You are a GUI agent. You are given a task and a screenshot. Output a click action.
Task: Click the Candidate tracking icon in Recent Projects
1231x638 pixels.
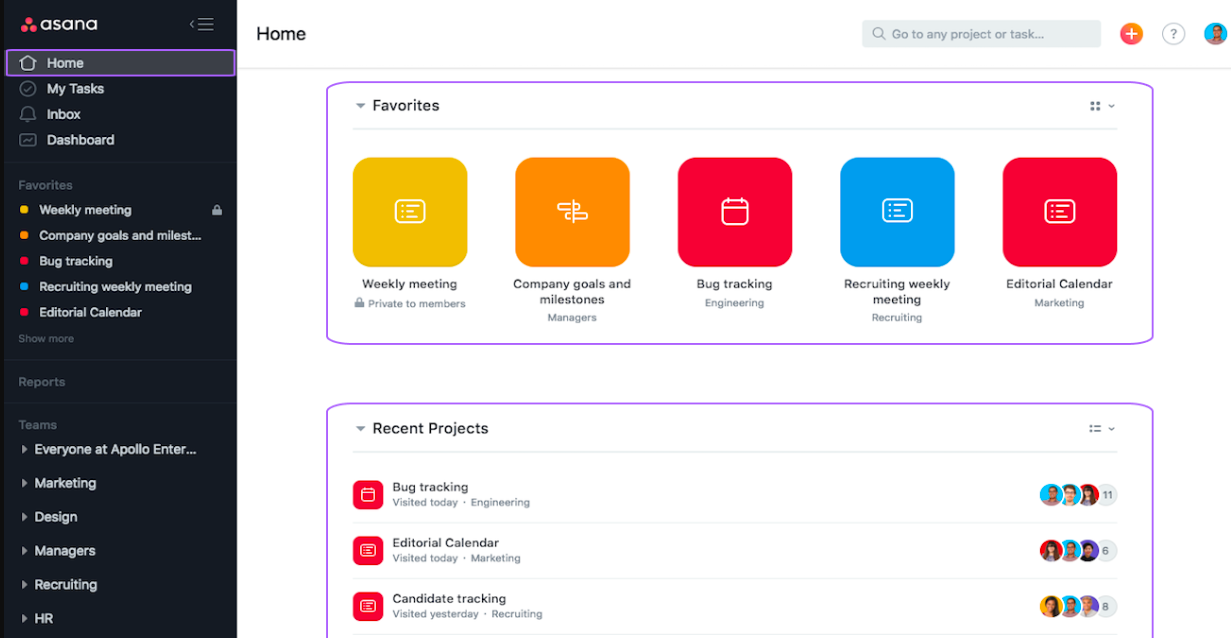click(368, 606)
